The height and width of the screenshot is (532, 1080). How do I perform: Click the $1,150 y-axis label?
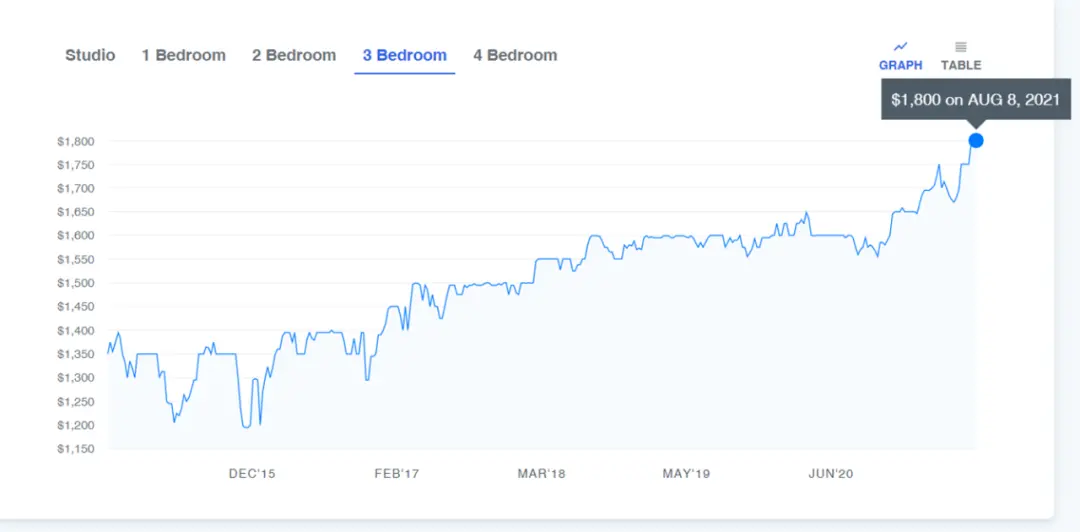tap(76, 449)
